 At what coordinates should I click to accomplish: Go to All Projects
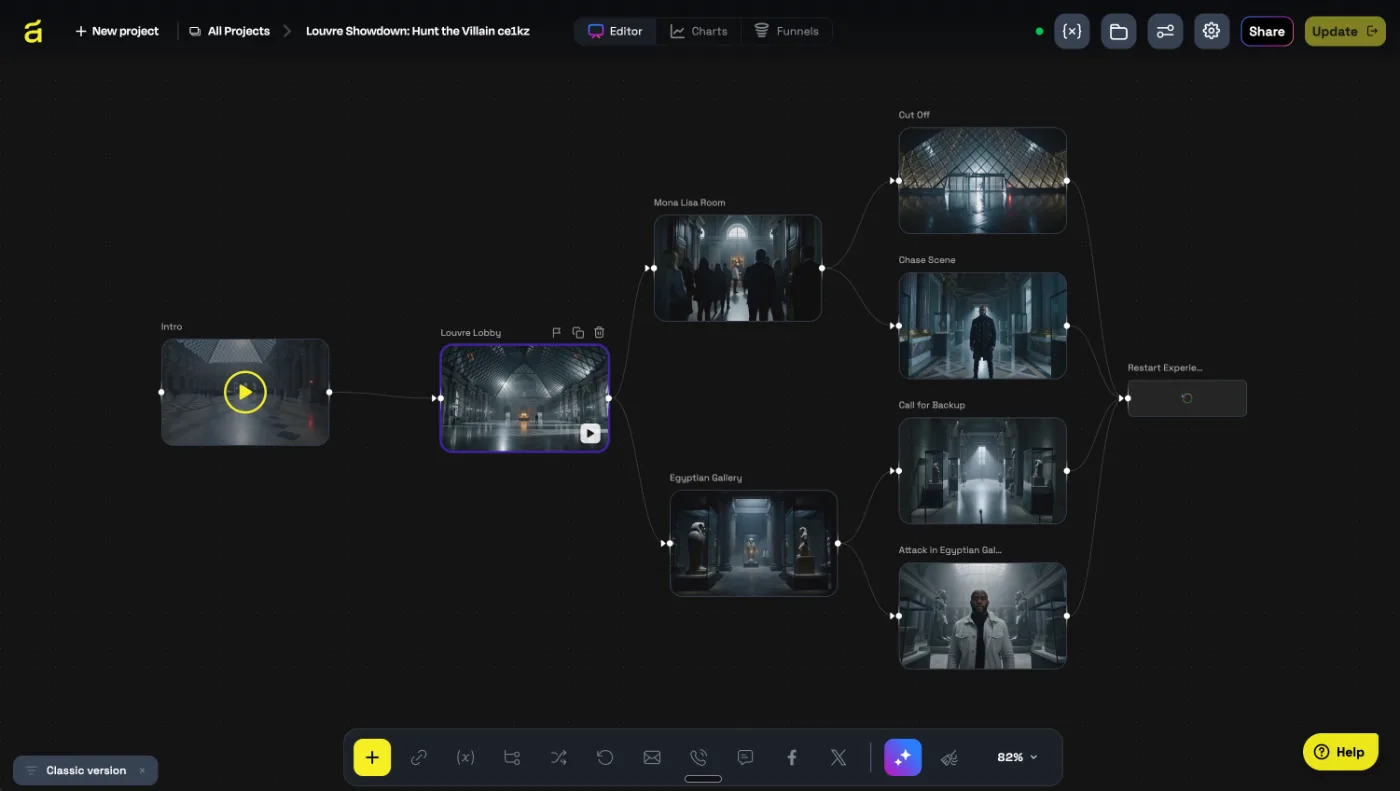tap(229, 31)
